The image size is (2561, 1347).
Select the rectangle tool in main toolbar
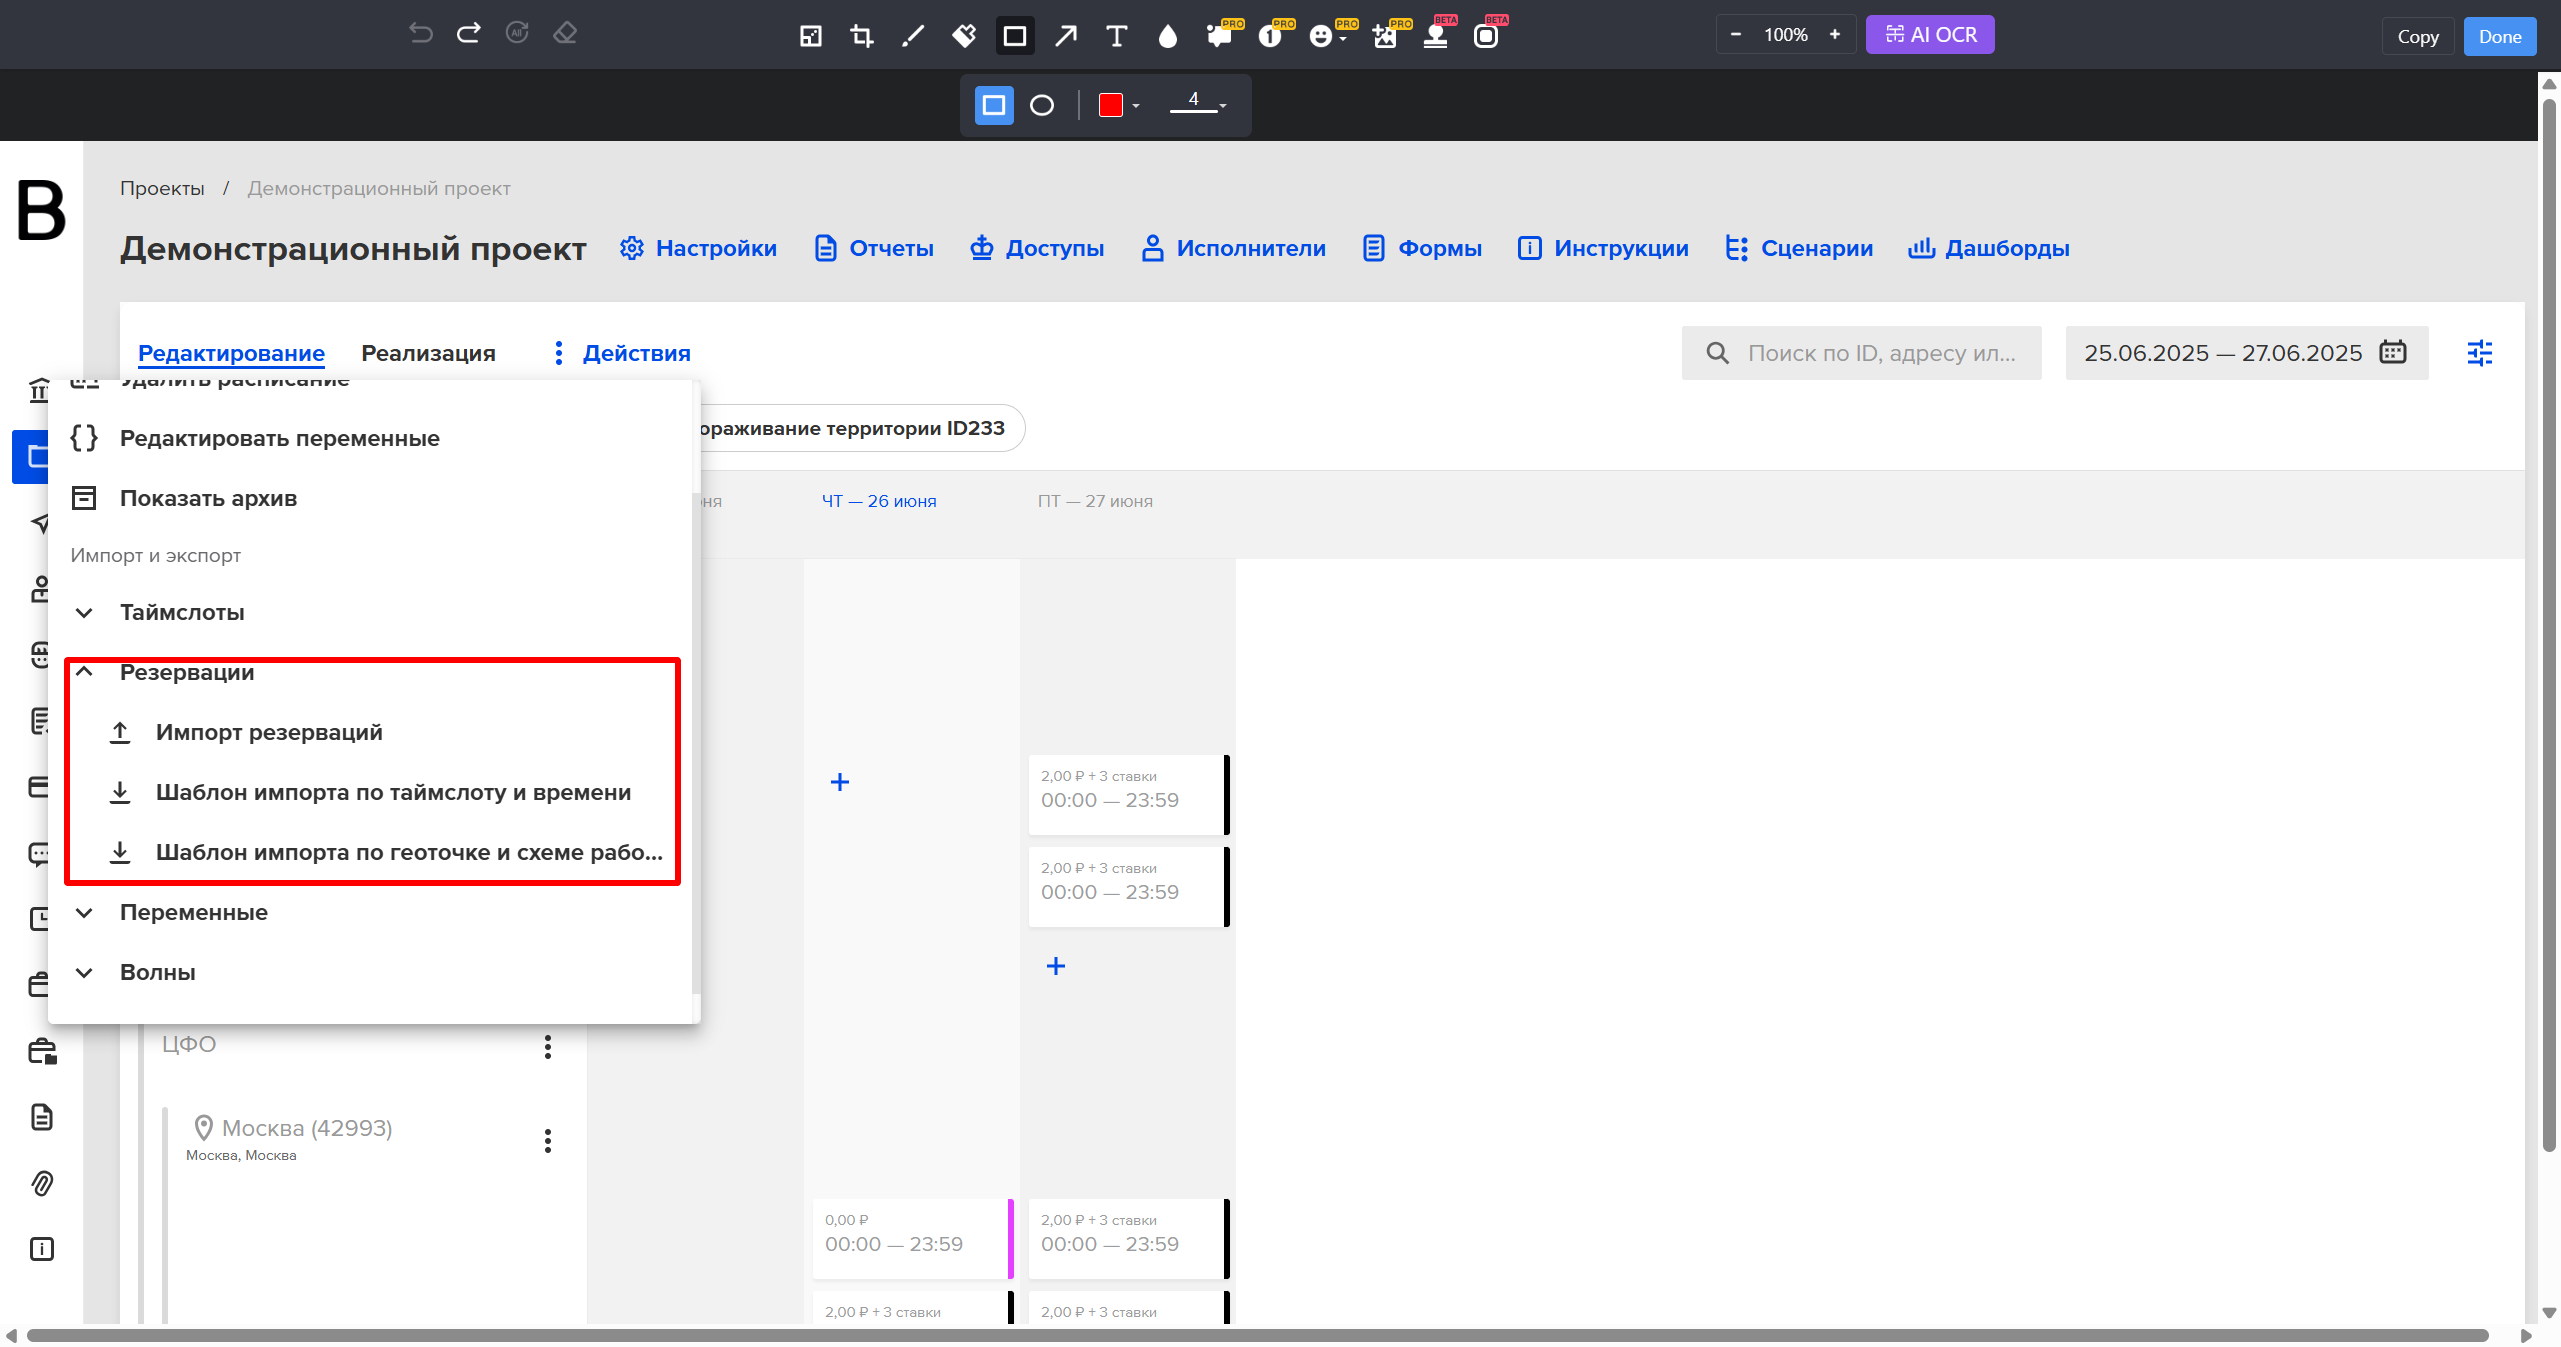[1015, 36]
